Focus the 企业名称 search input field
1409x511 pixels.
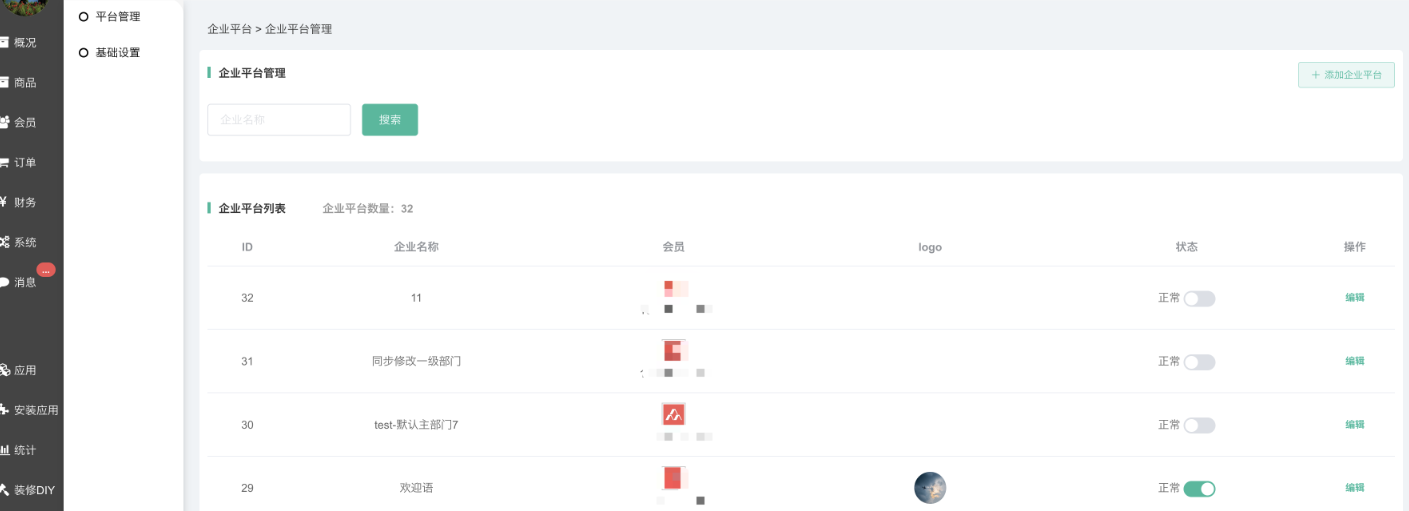coord(279,120)
